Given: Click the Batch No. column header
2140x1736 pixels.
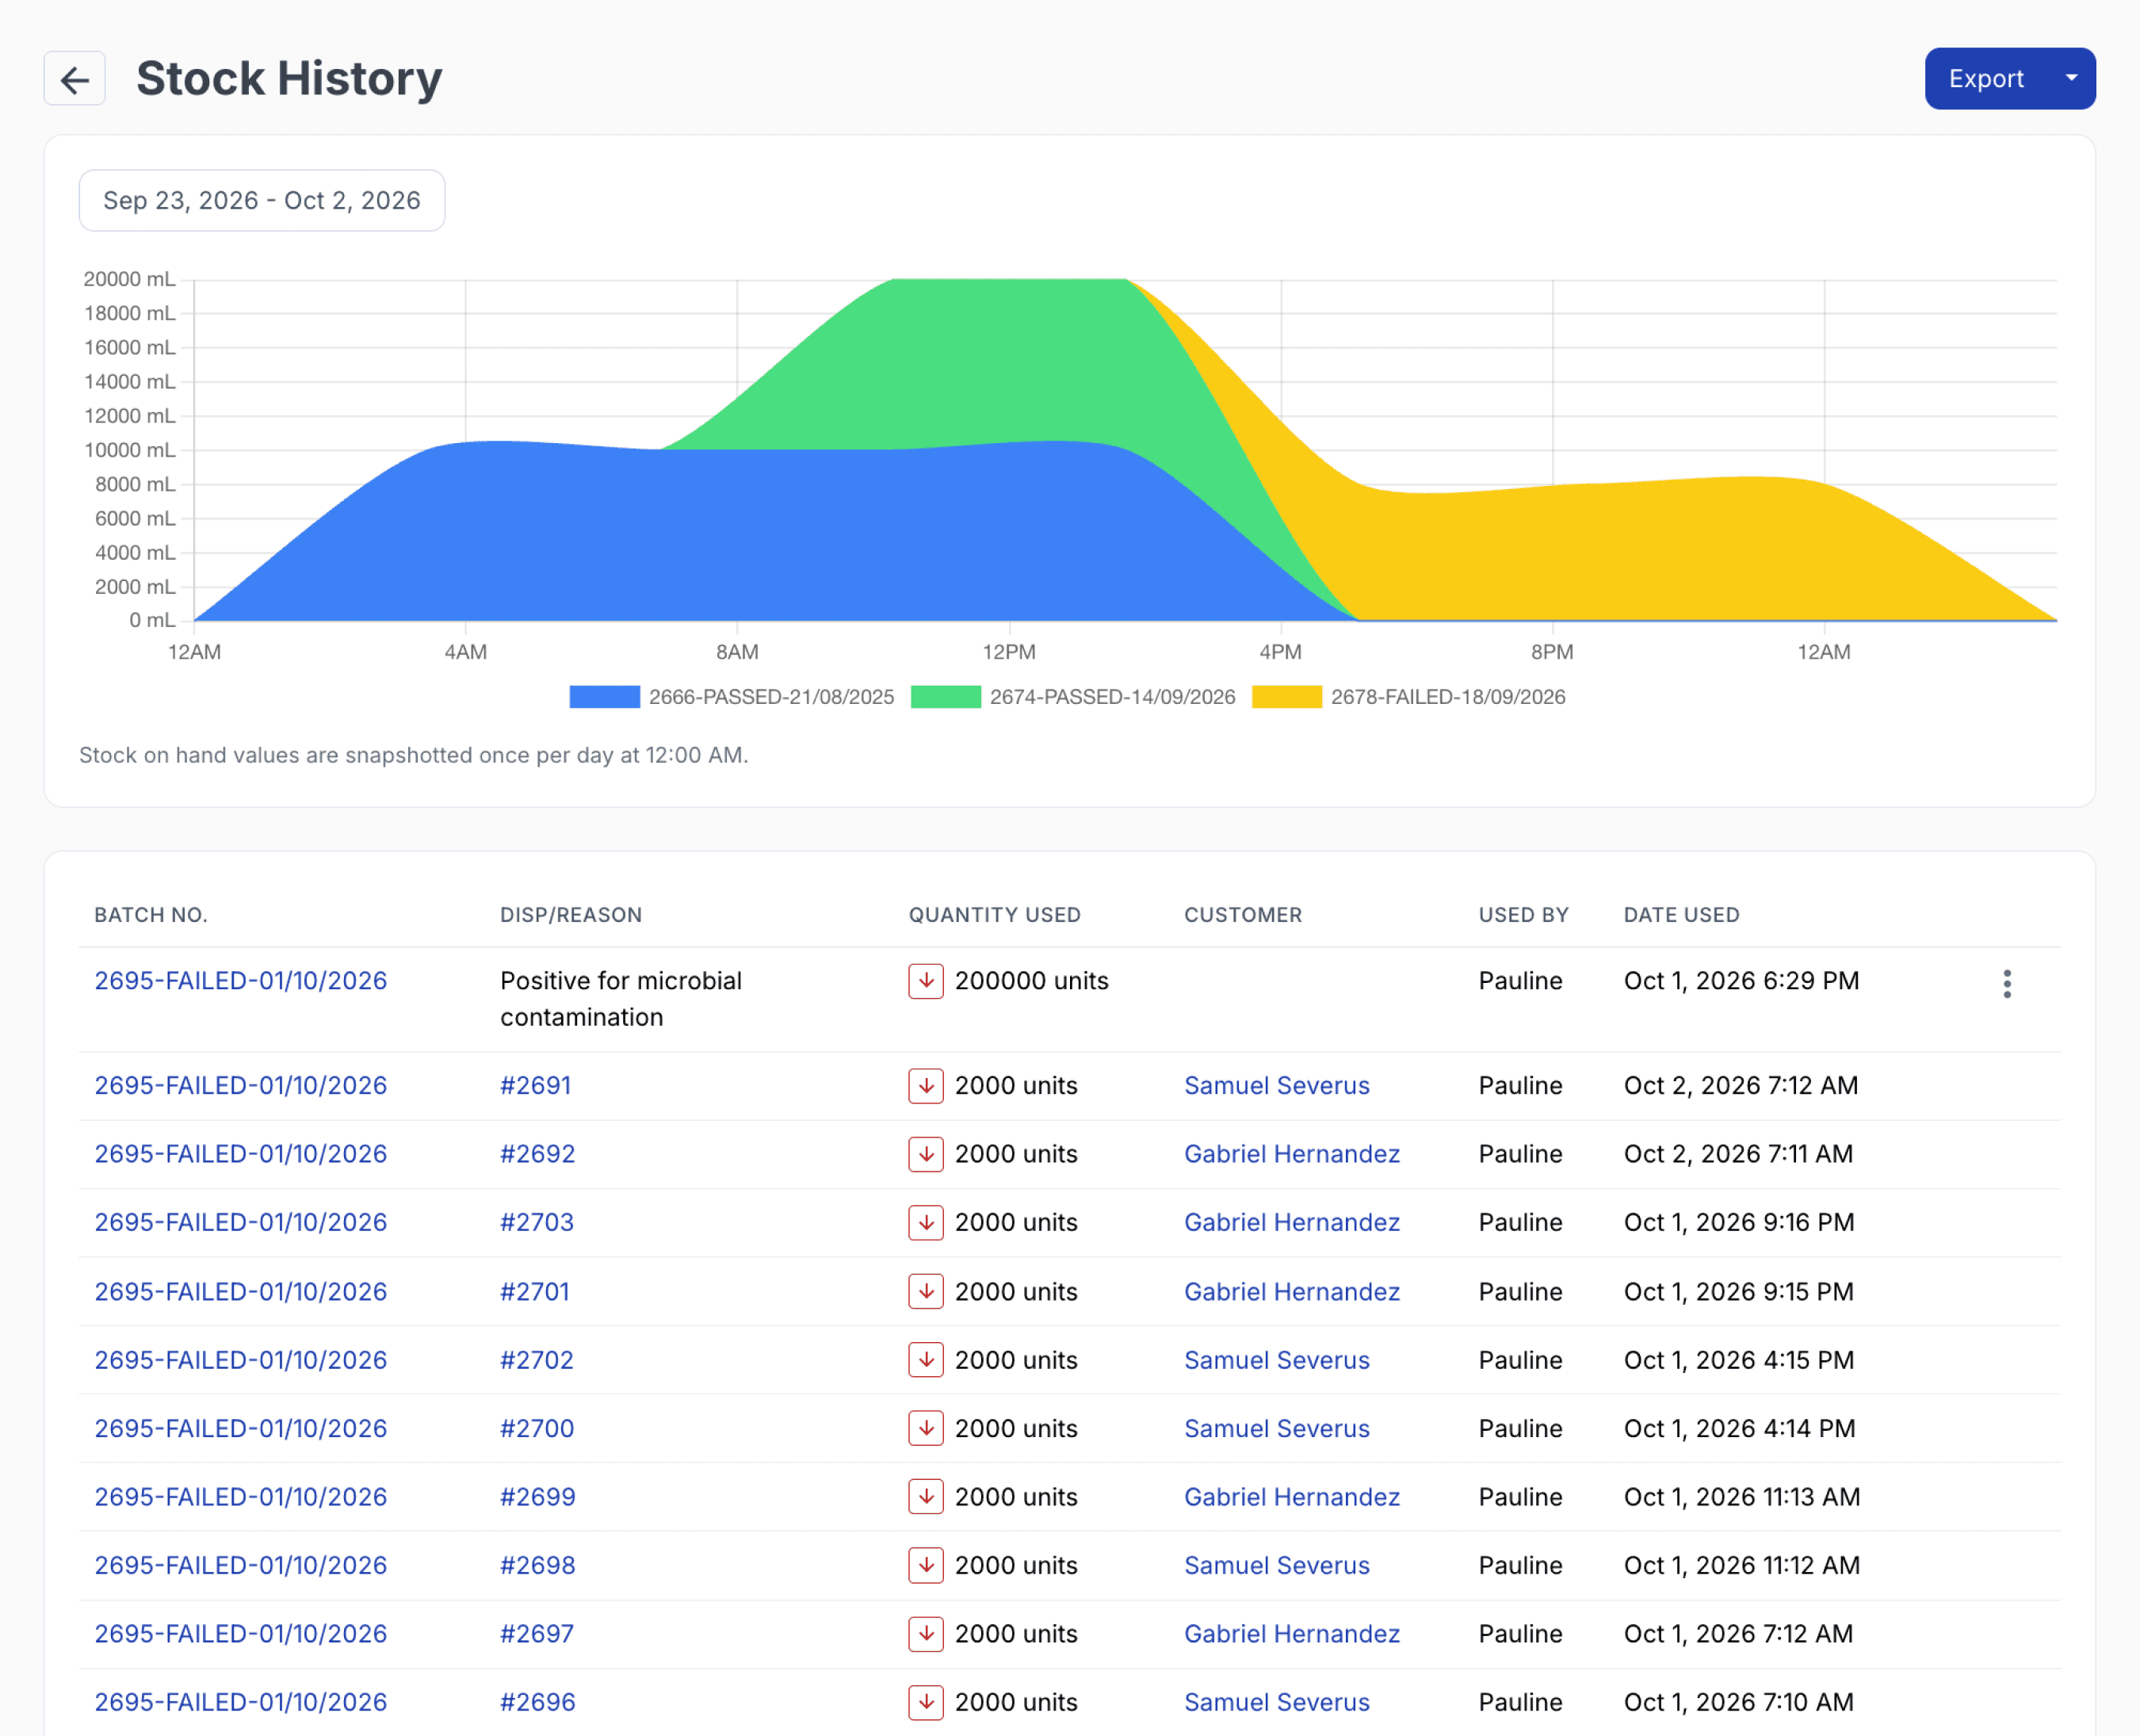Looking at the screenshot, I should point(151,915).
